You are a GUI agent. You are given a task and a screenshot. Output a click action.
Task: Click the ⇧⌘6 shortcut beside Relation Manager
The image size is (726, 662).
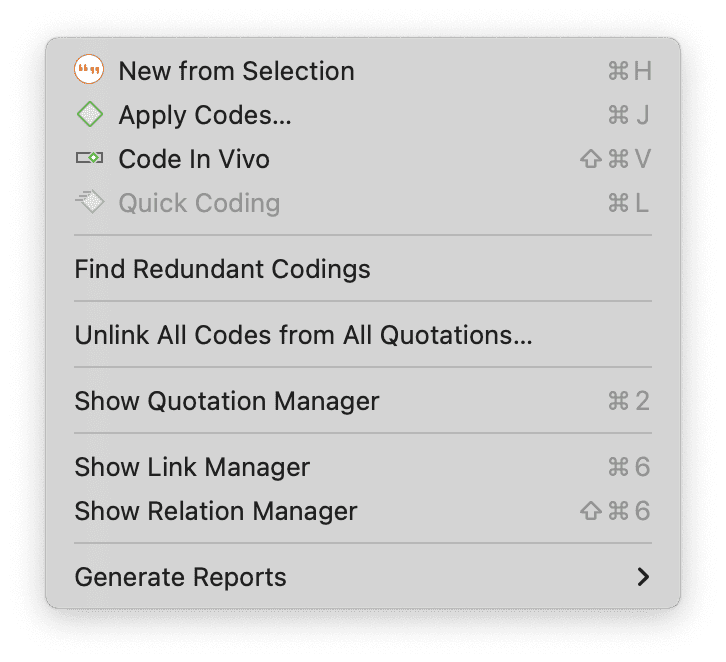coord(615,511)
